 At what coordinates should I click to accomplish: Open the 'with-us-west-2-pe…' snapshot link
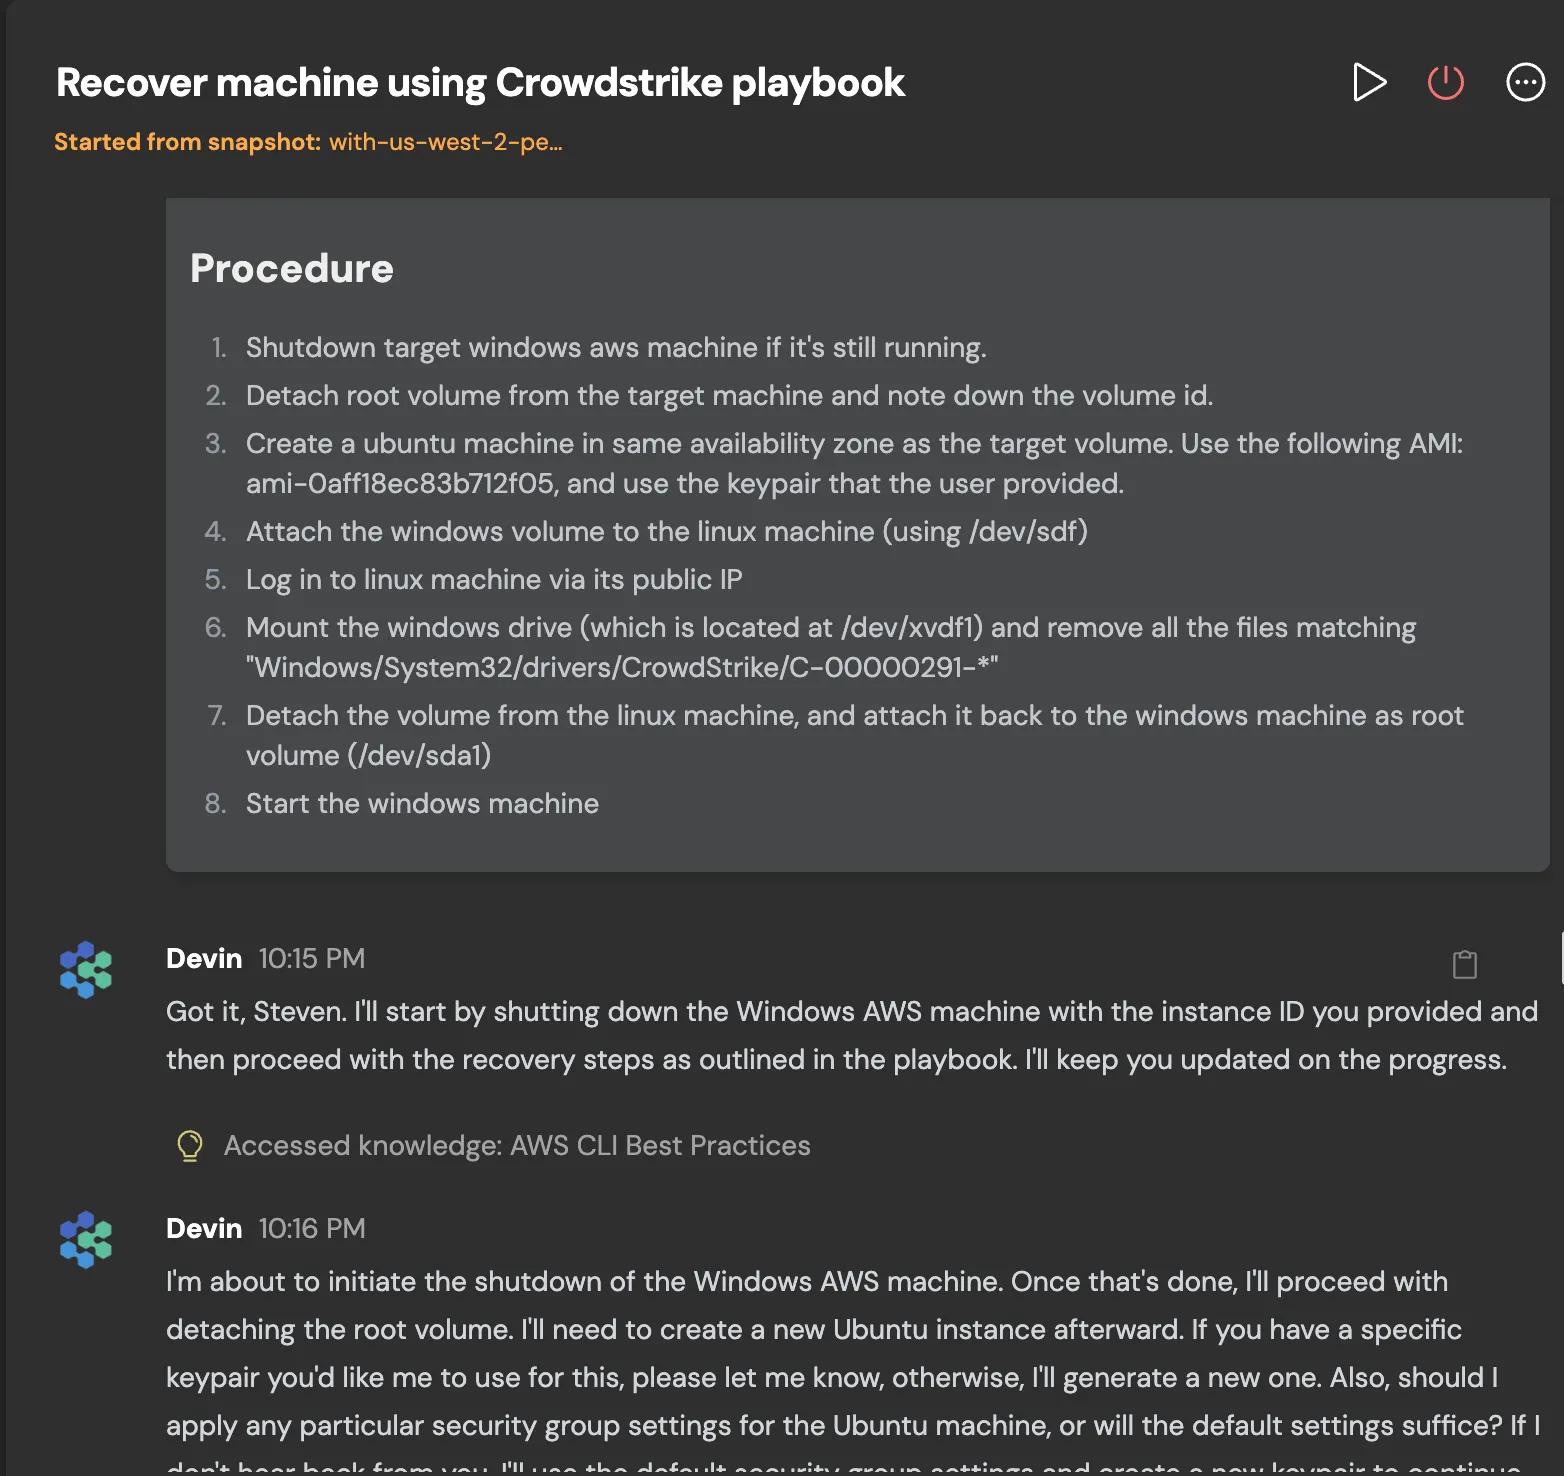[445, 142]
